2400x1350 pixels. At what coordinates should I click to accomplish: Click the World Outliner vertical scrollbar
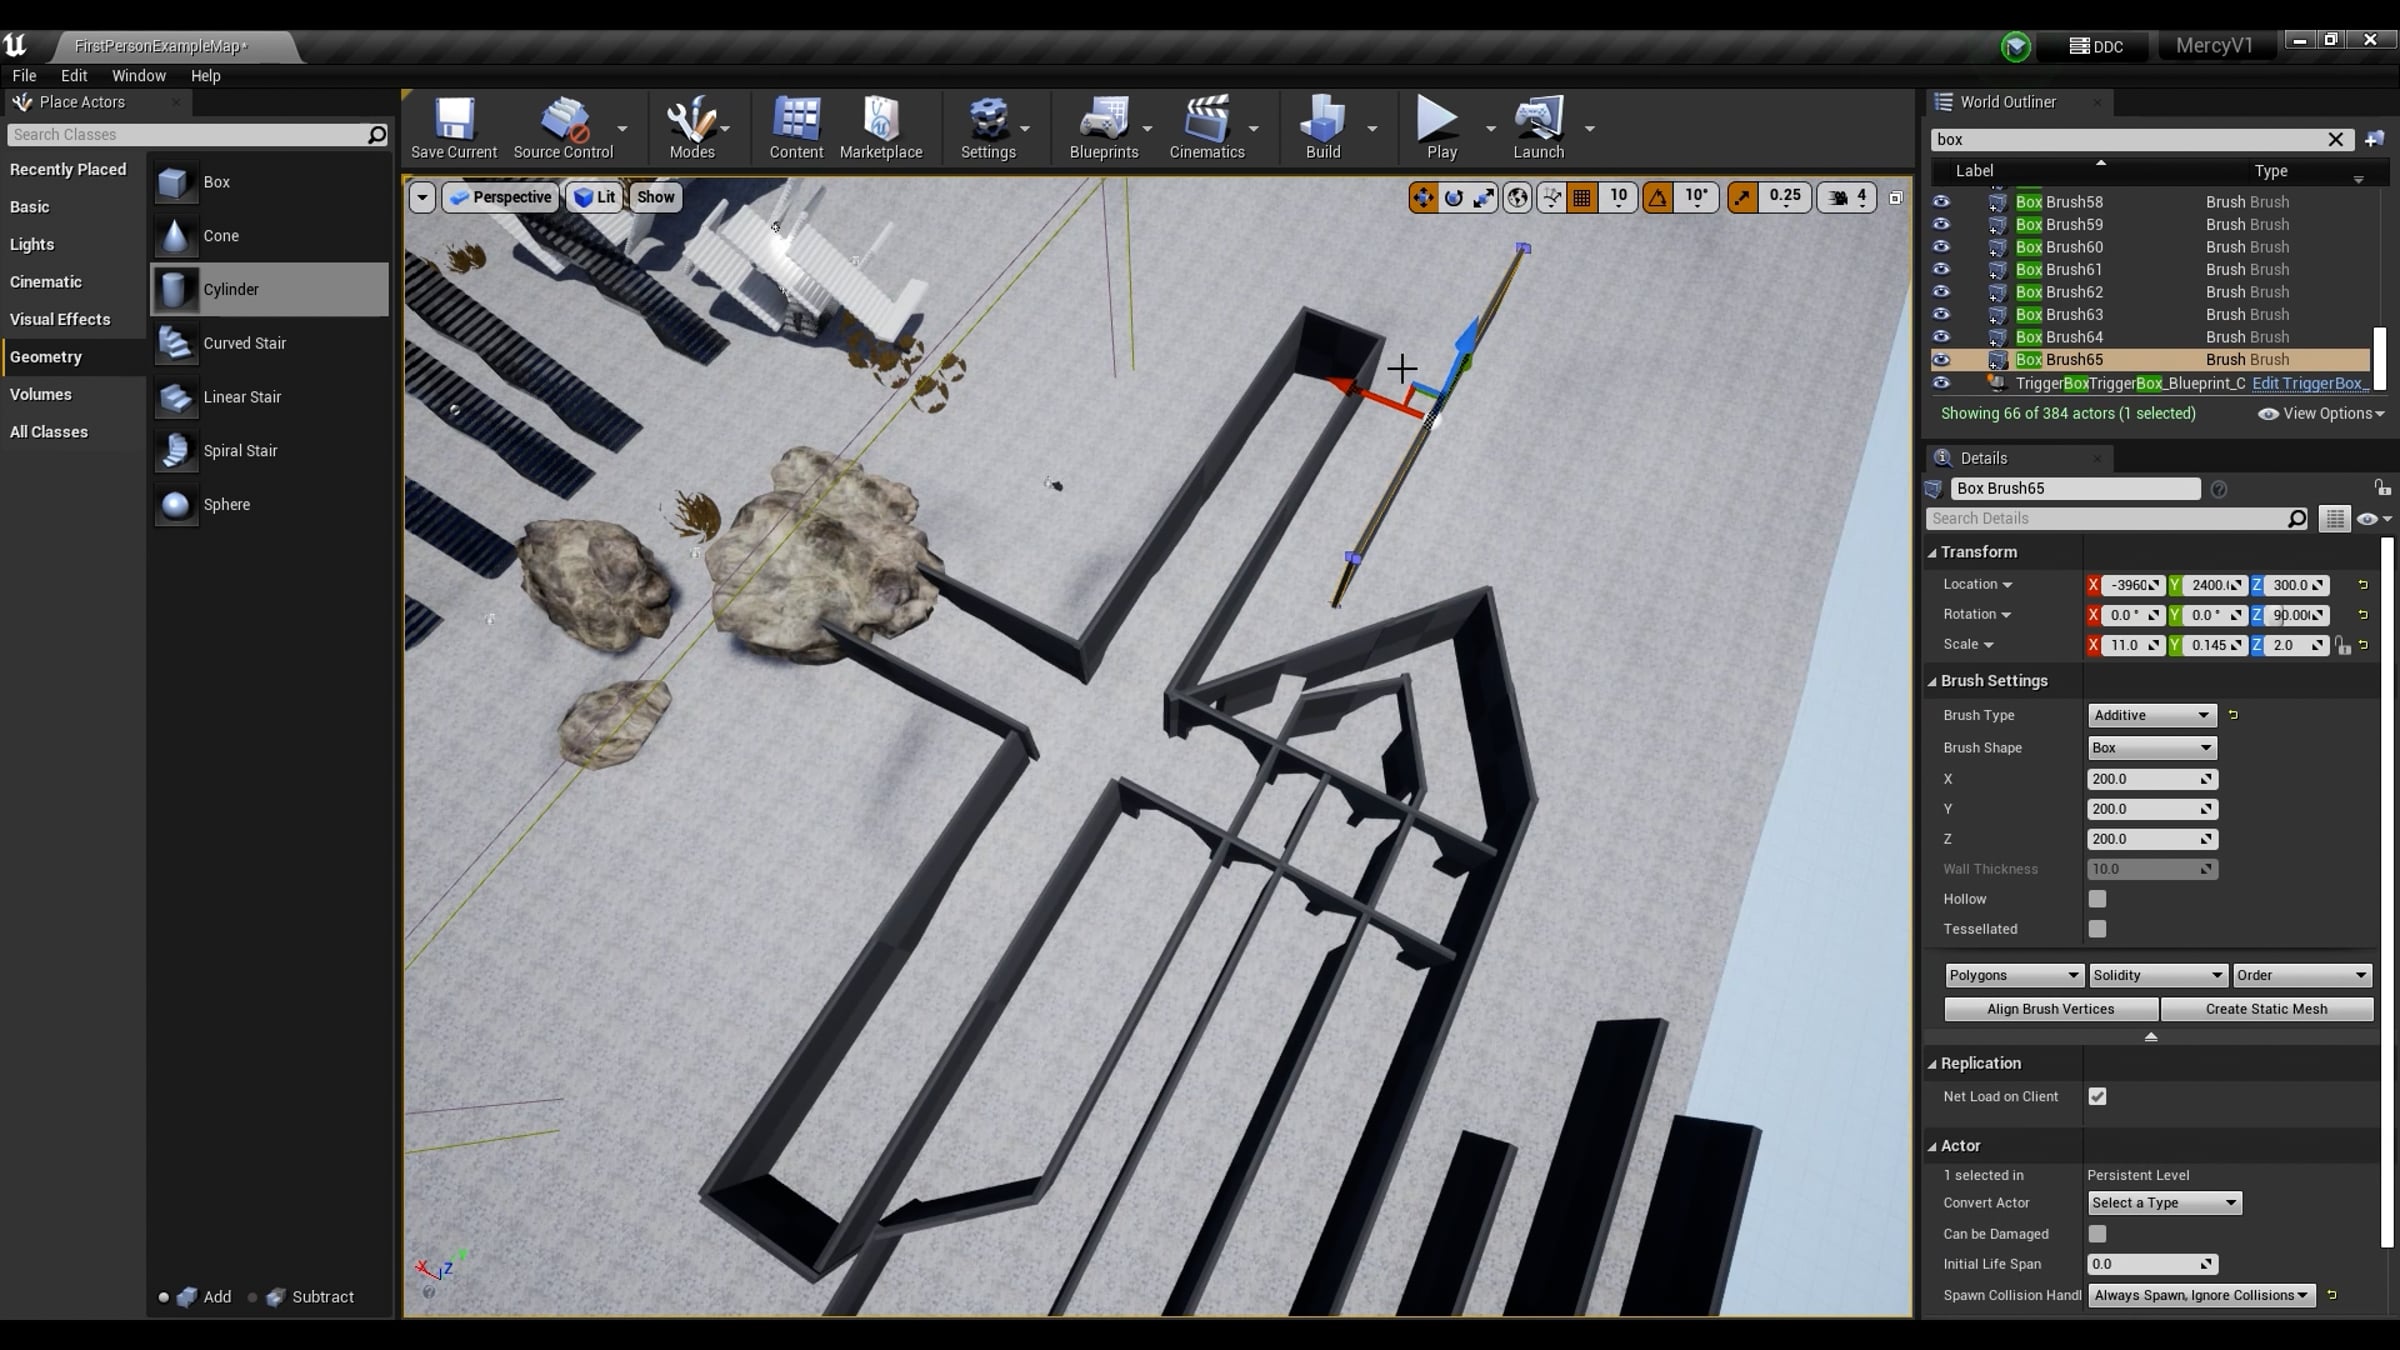(x=2380, y=358)
